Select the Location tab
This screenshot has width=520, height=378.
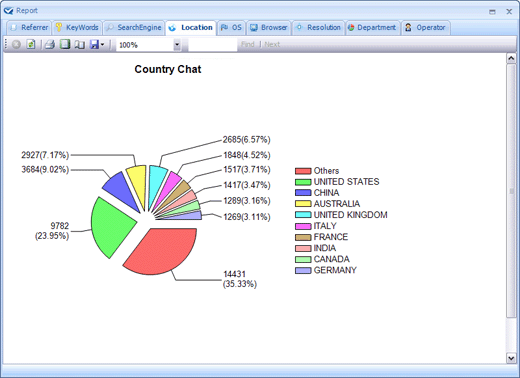191,28
